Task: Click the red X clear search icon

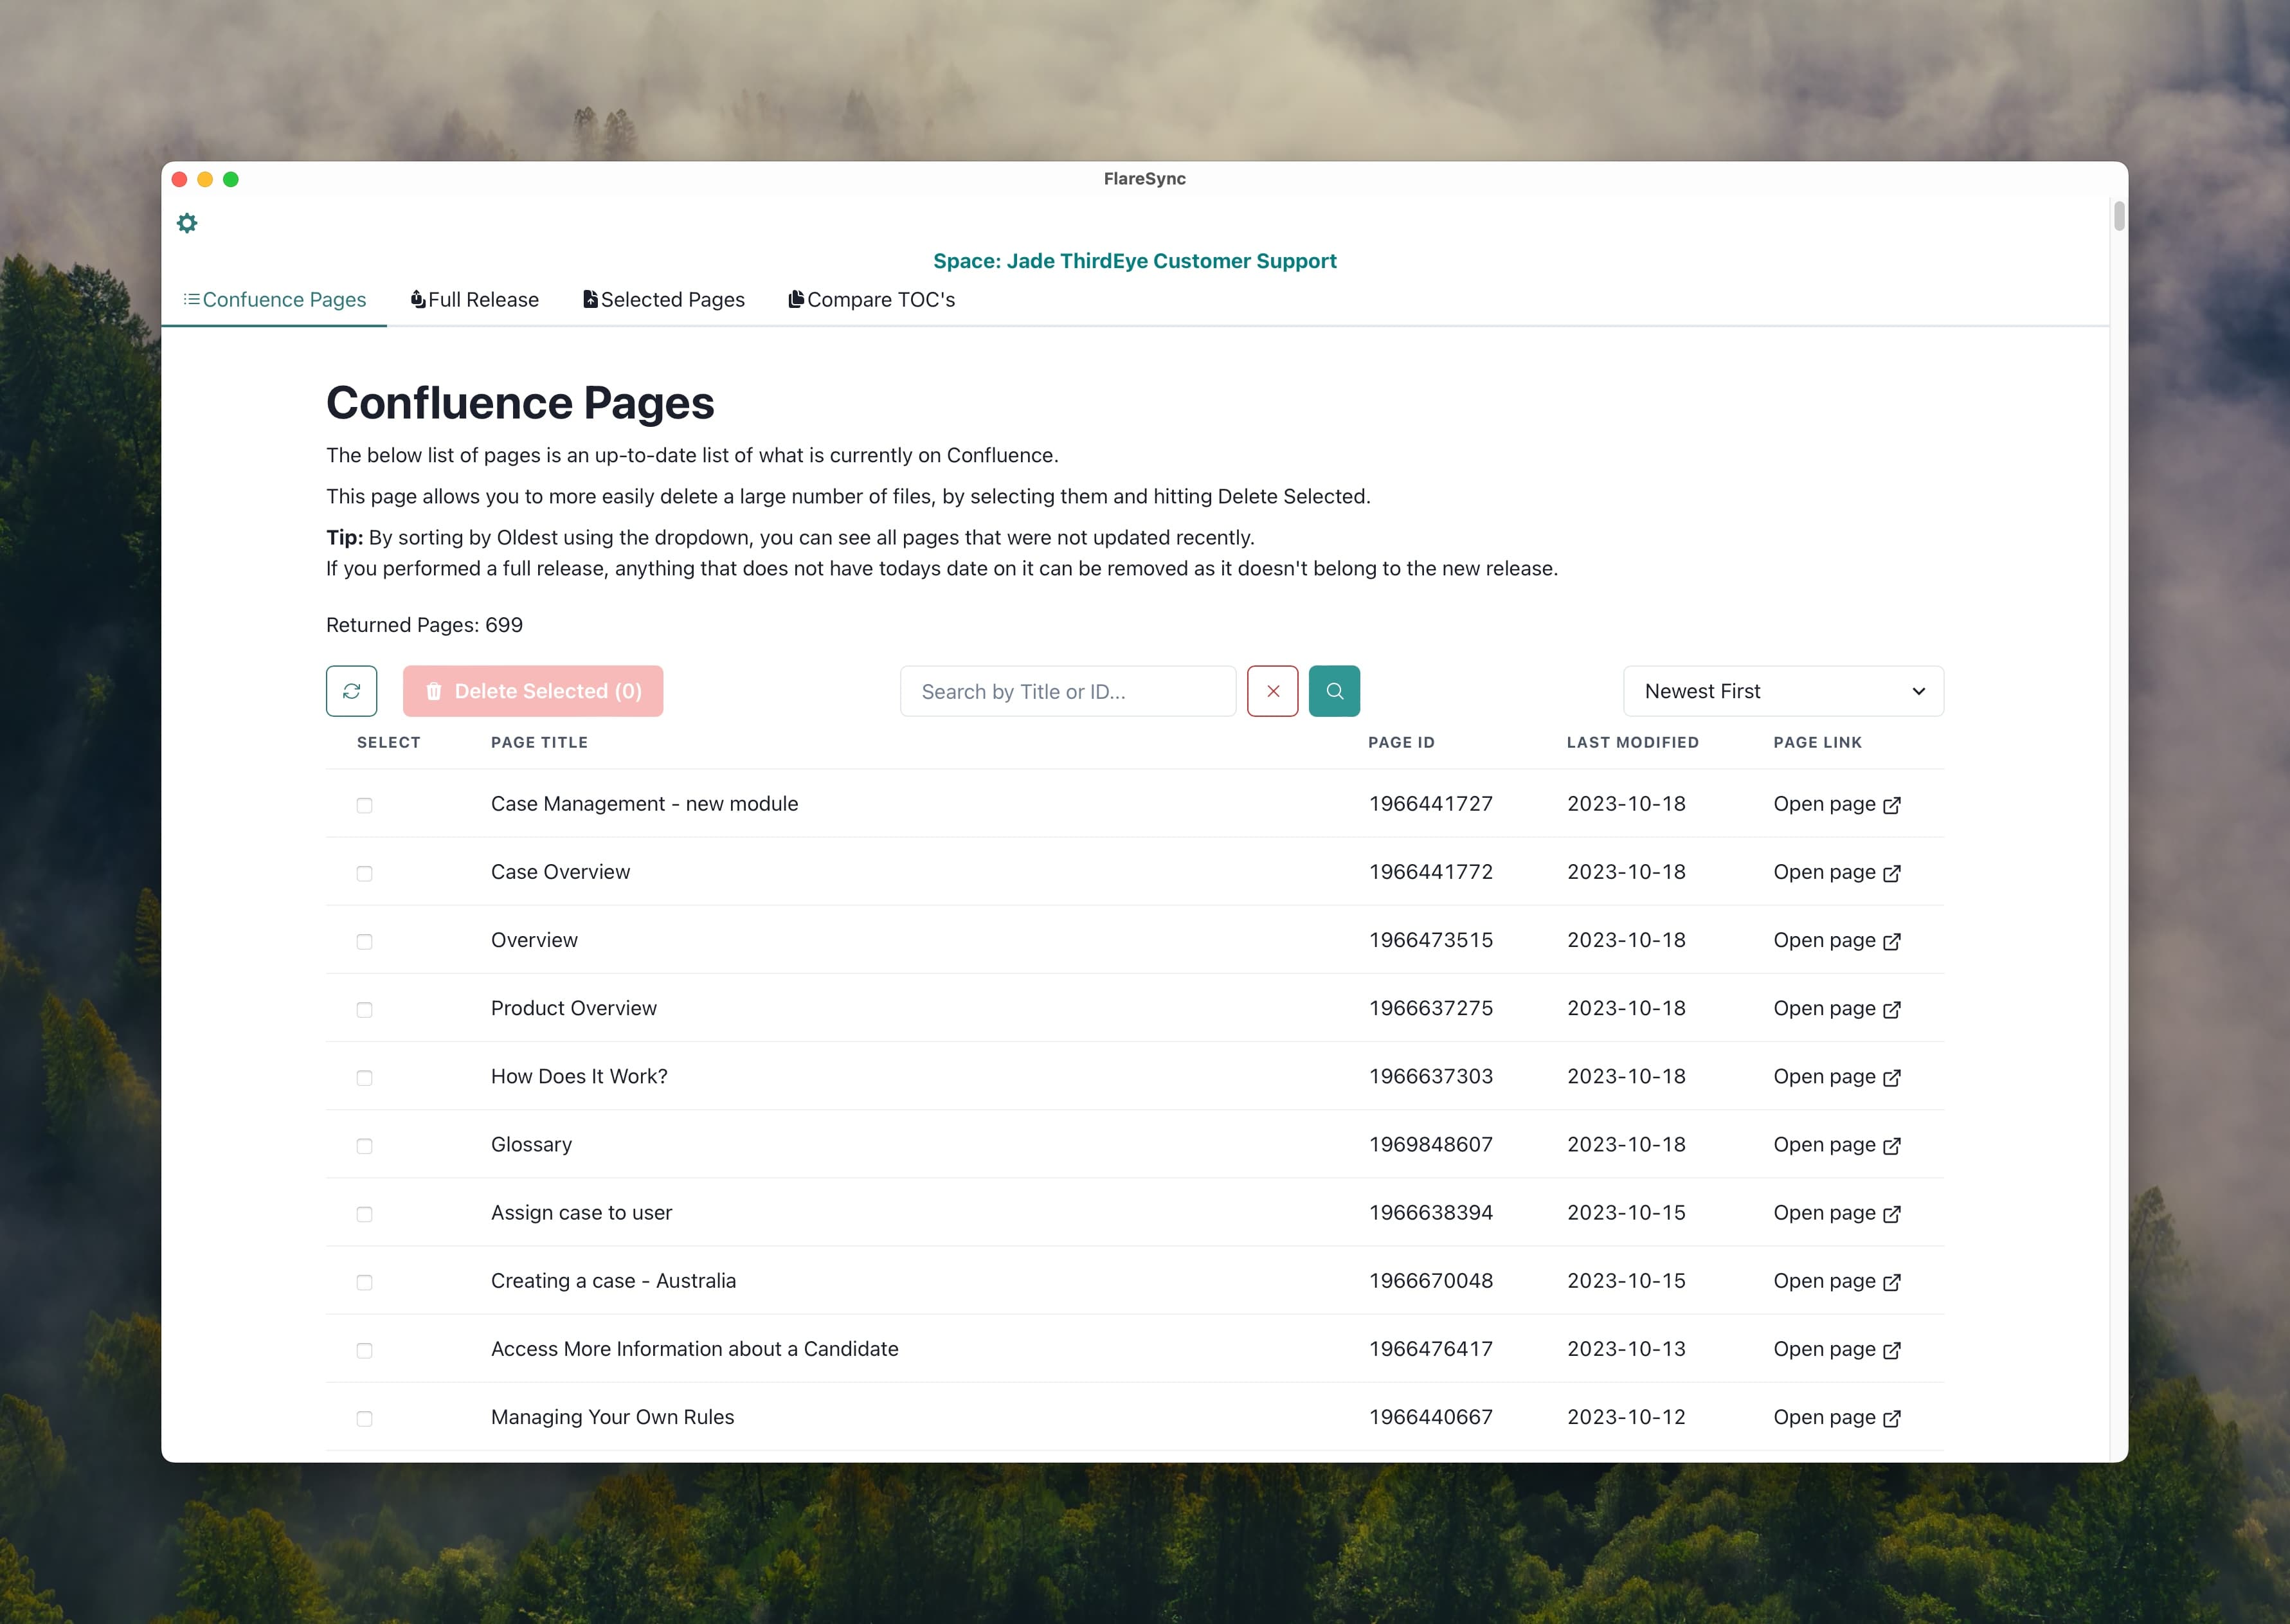Action: [1273, 690]
